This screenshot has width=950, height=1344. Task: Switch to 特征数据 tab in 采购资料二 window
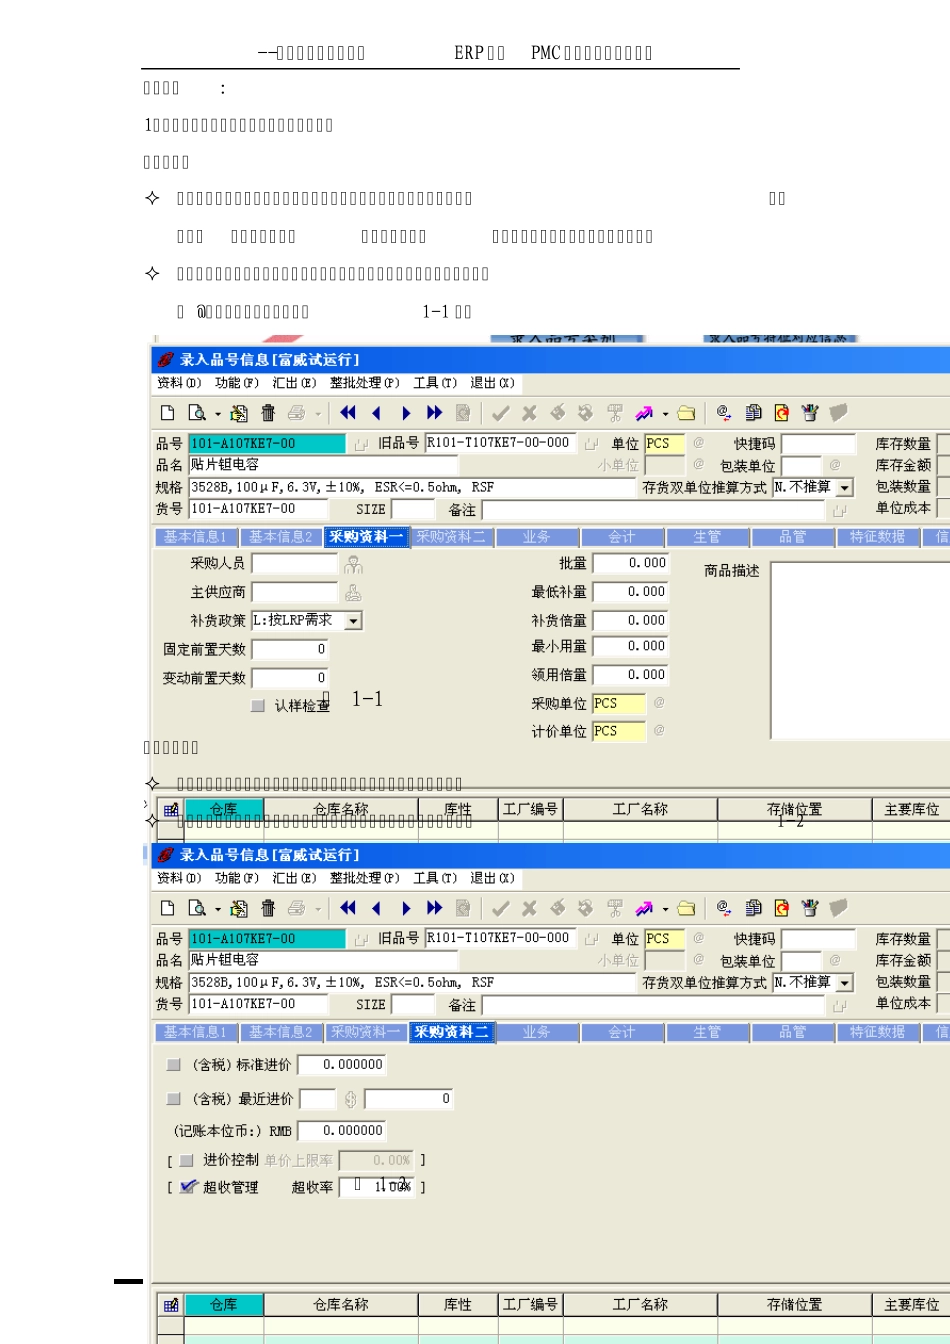coord(877,1032)
